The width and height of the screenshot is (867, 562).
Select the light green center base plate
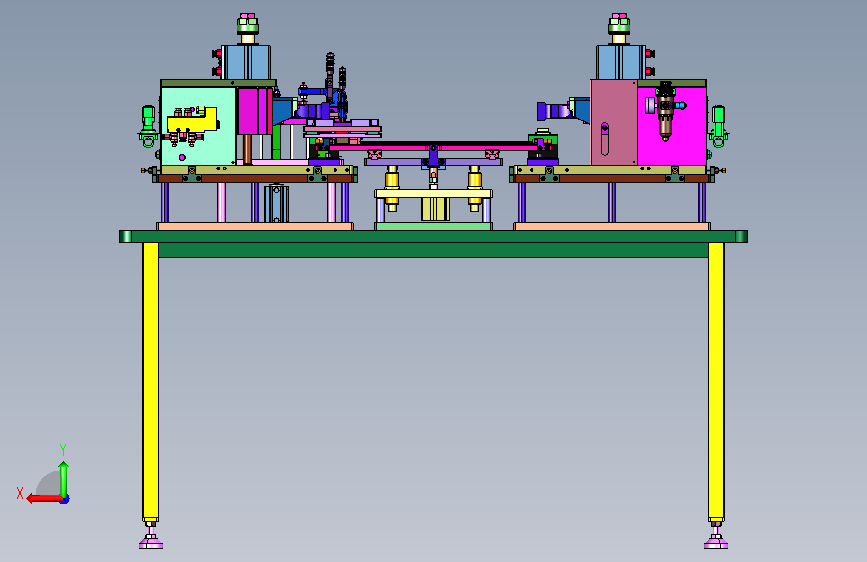[434, 226]
